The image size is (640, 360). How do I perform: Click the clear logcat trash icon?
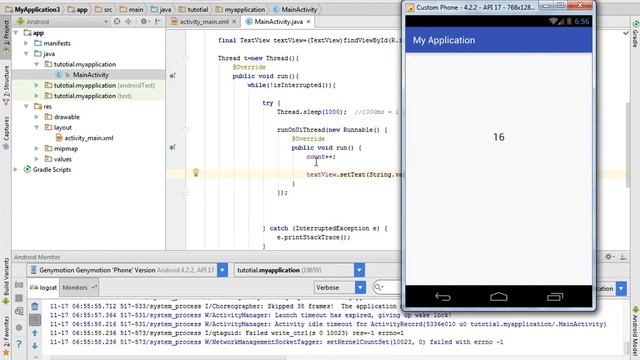click(35, 306)
